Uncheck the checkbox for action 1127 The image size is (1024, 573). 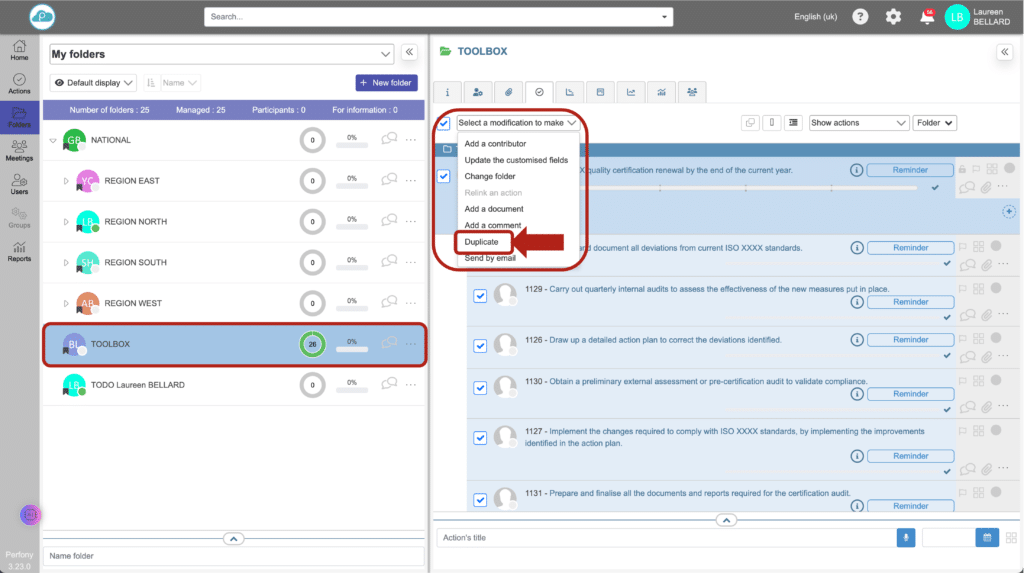(479, 437)
